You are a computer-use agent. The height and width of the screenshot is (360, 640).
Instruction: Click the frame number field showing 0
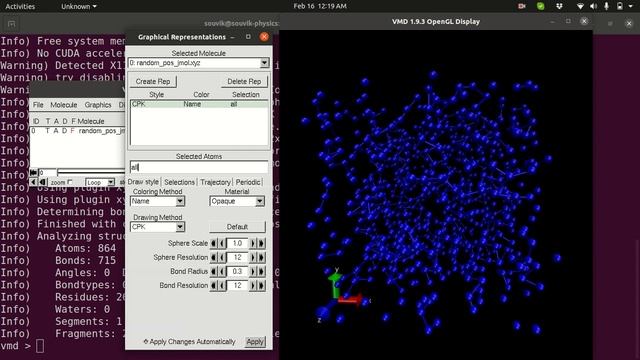click(x=47, y=172)
